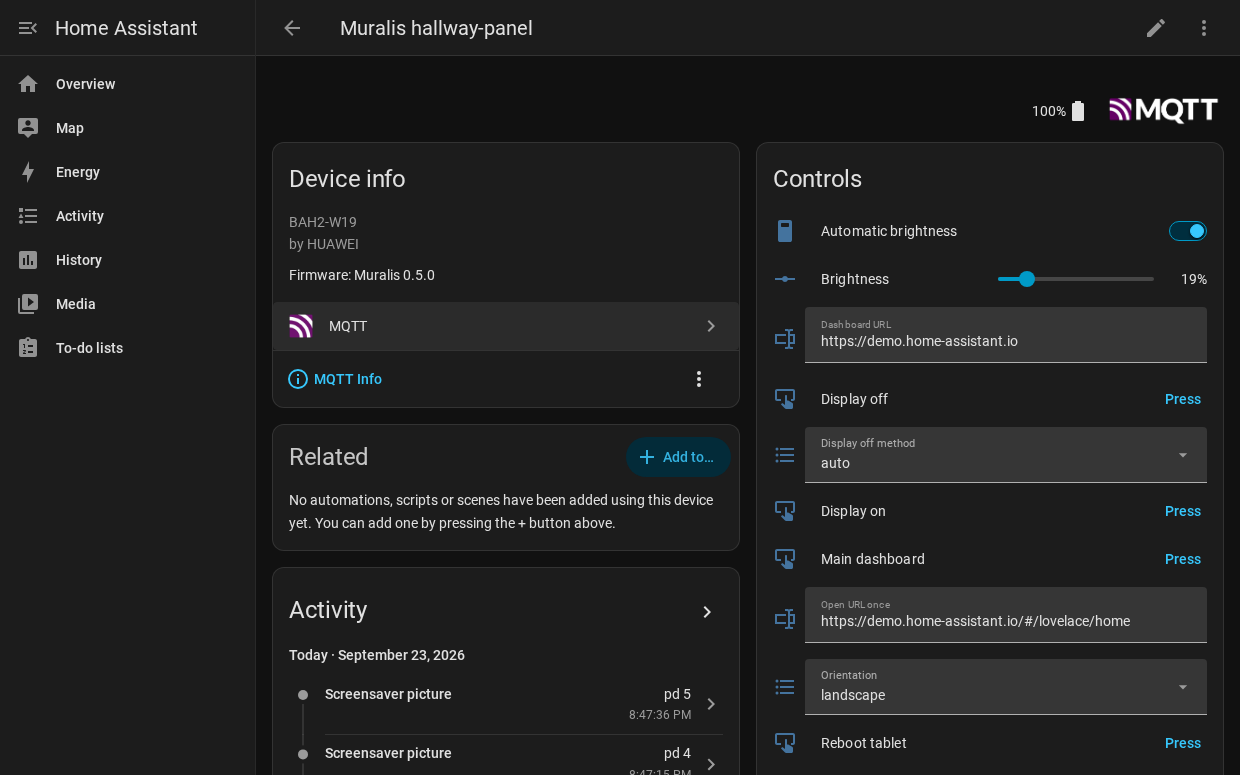Viewport: 1240px width, 775px height.
Task: Open Activity in the sidebar
Action: pyautogui.click(x=127, y=216)
